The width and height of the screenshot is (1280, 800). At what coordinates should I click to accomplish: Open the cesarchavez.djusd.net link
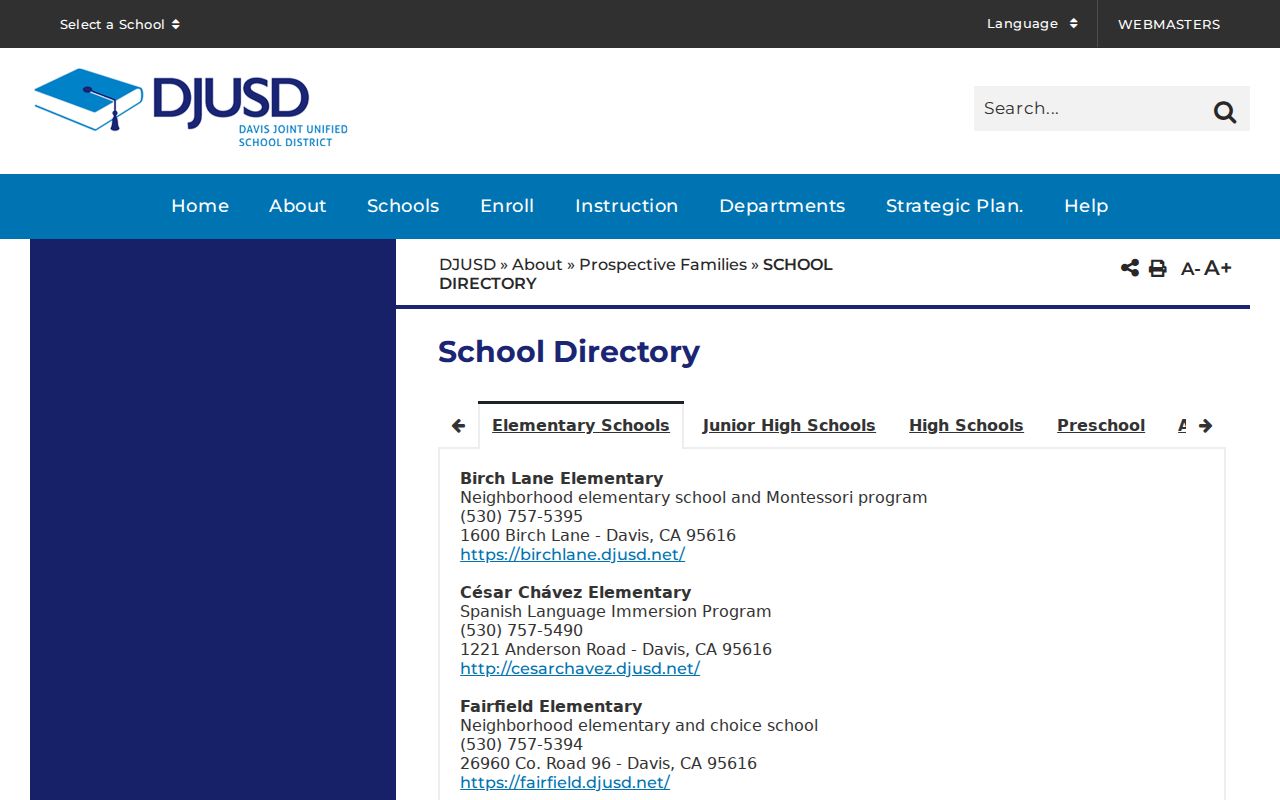(580, 668)
